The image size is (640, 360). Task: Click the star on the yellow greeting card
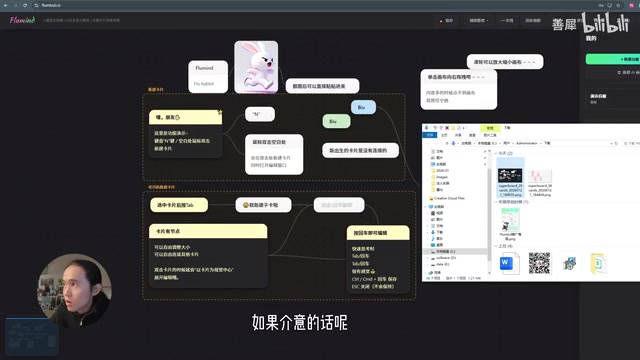pos(220,112)
